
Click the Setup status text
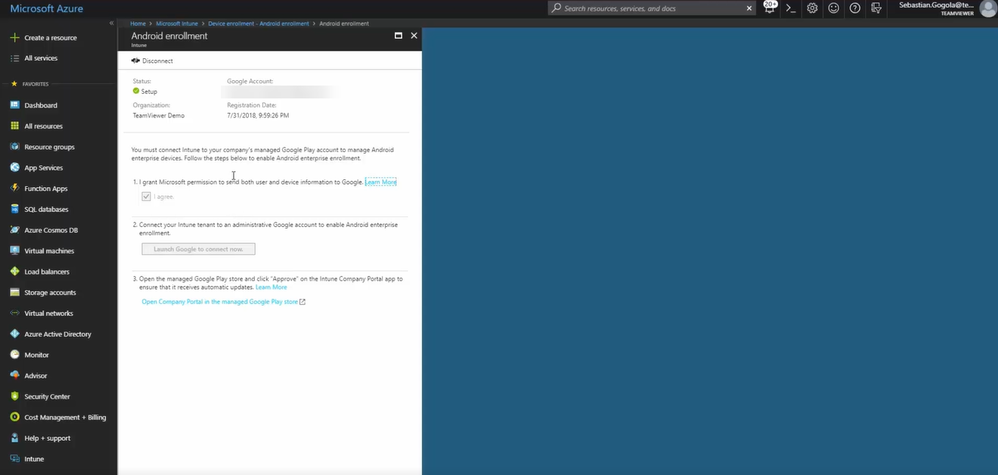point(149,92)
